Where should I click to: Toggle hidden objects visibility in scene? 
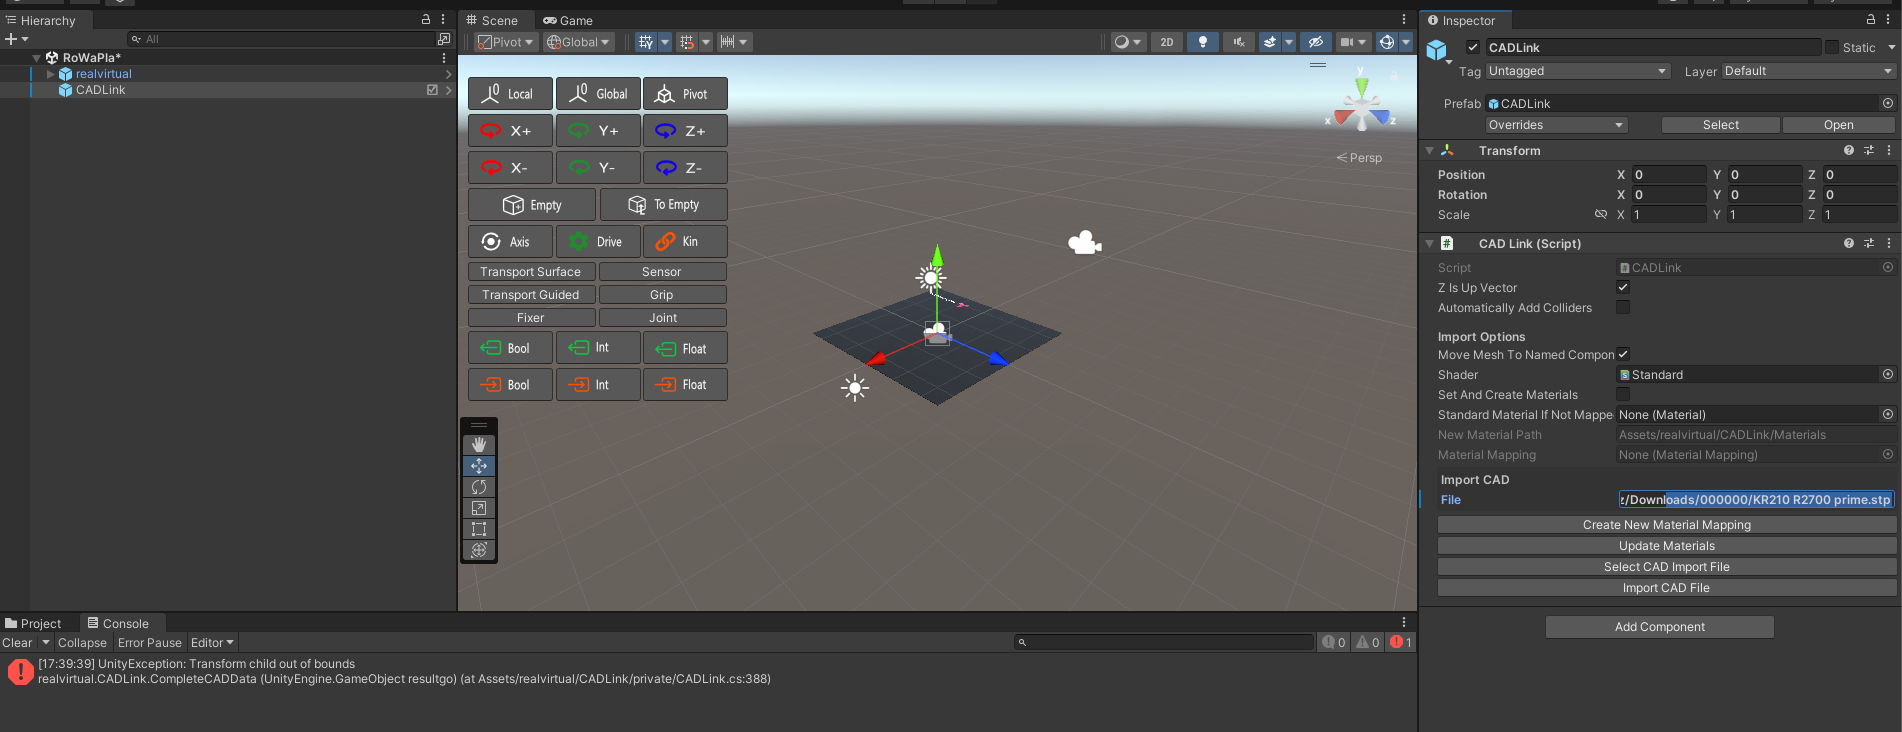pyautogui.click(x=1316, y=42)
